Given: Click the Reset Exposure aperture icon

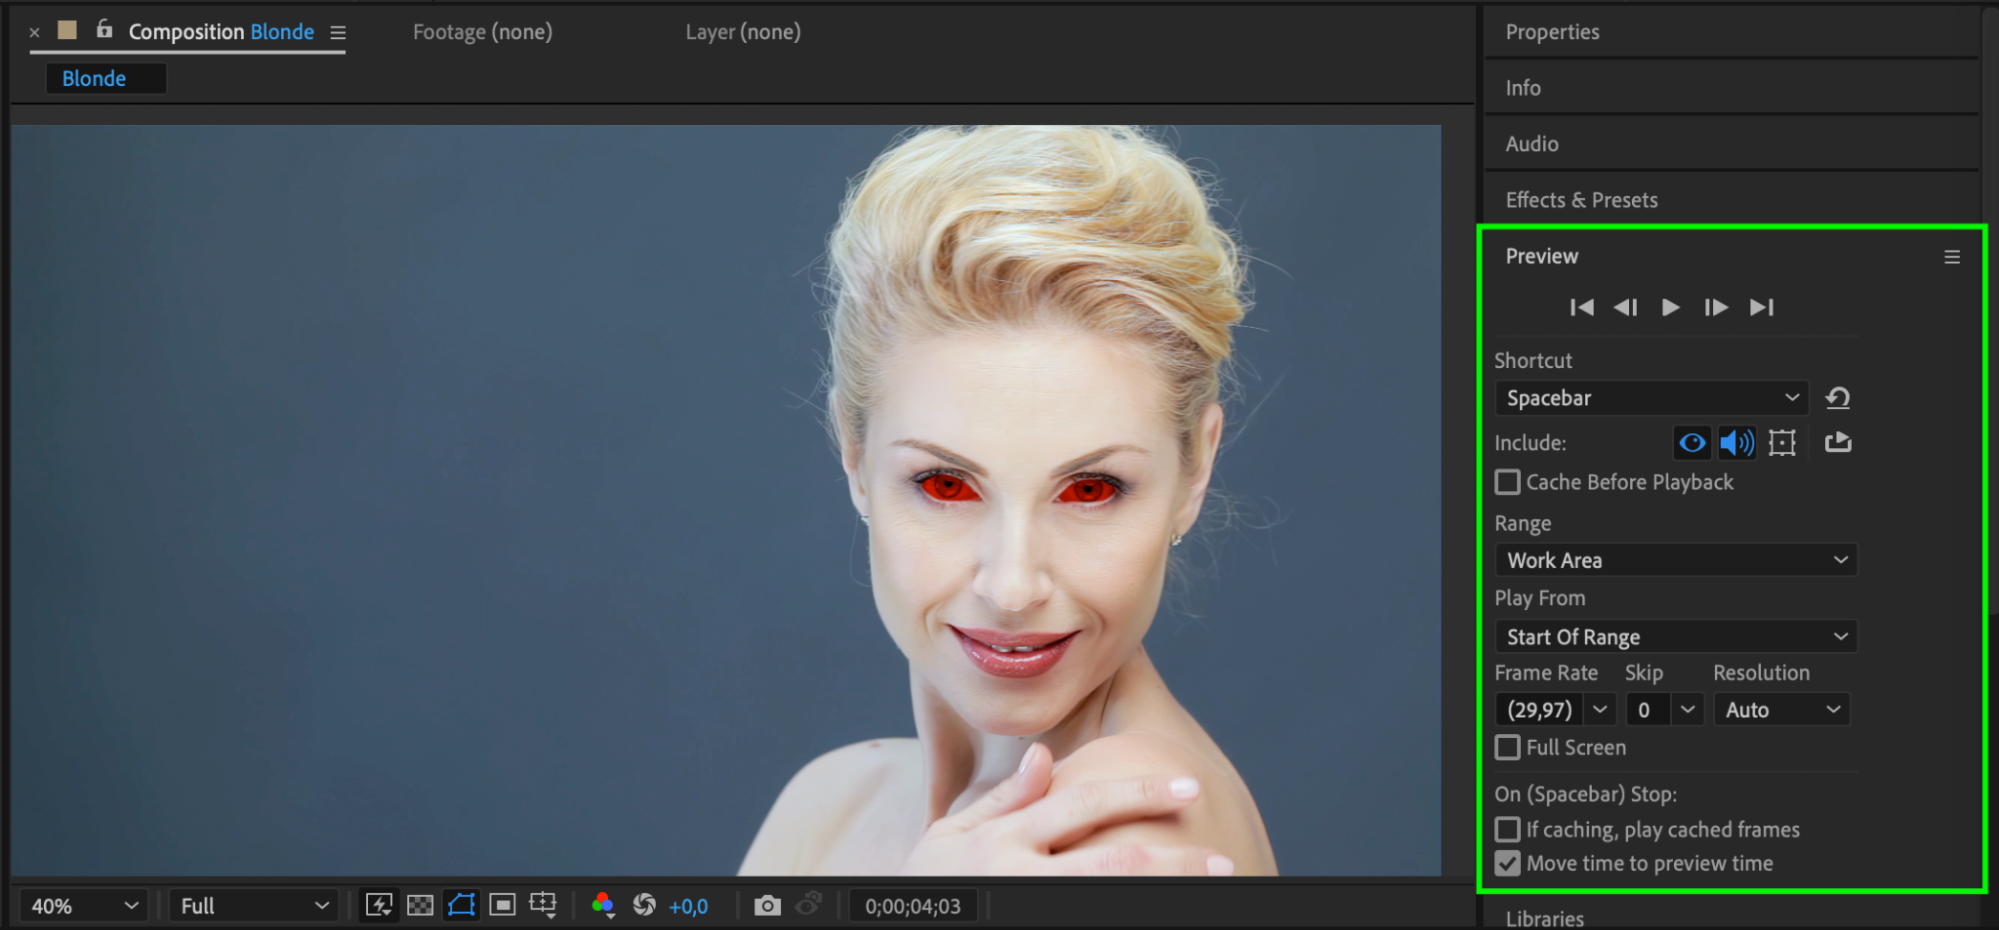Looking at the screenshot, I should (644, 906).
